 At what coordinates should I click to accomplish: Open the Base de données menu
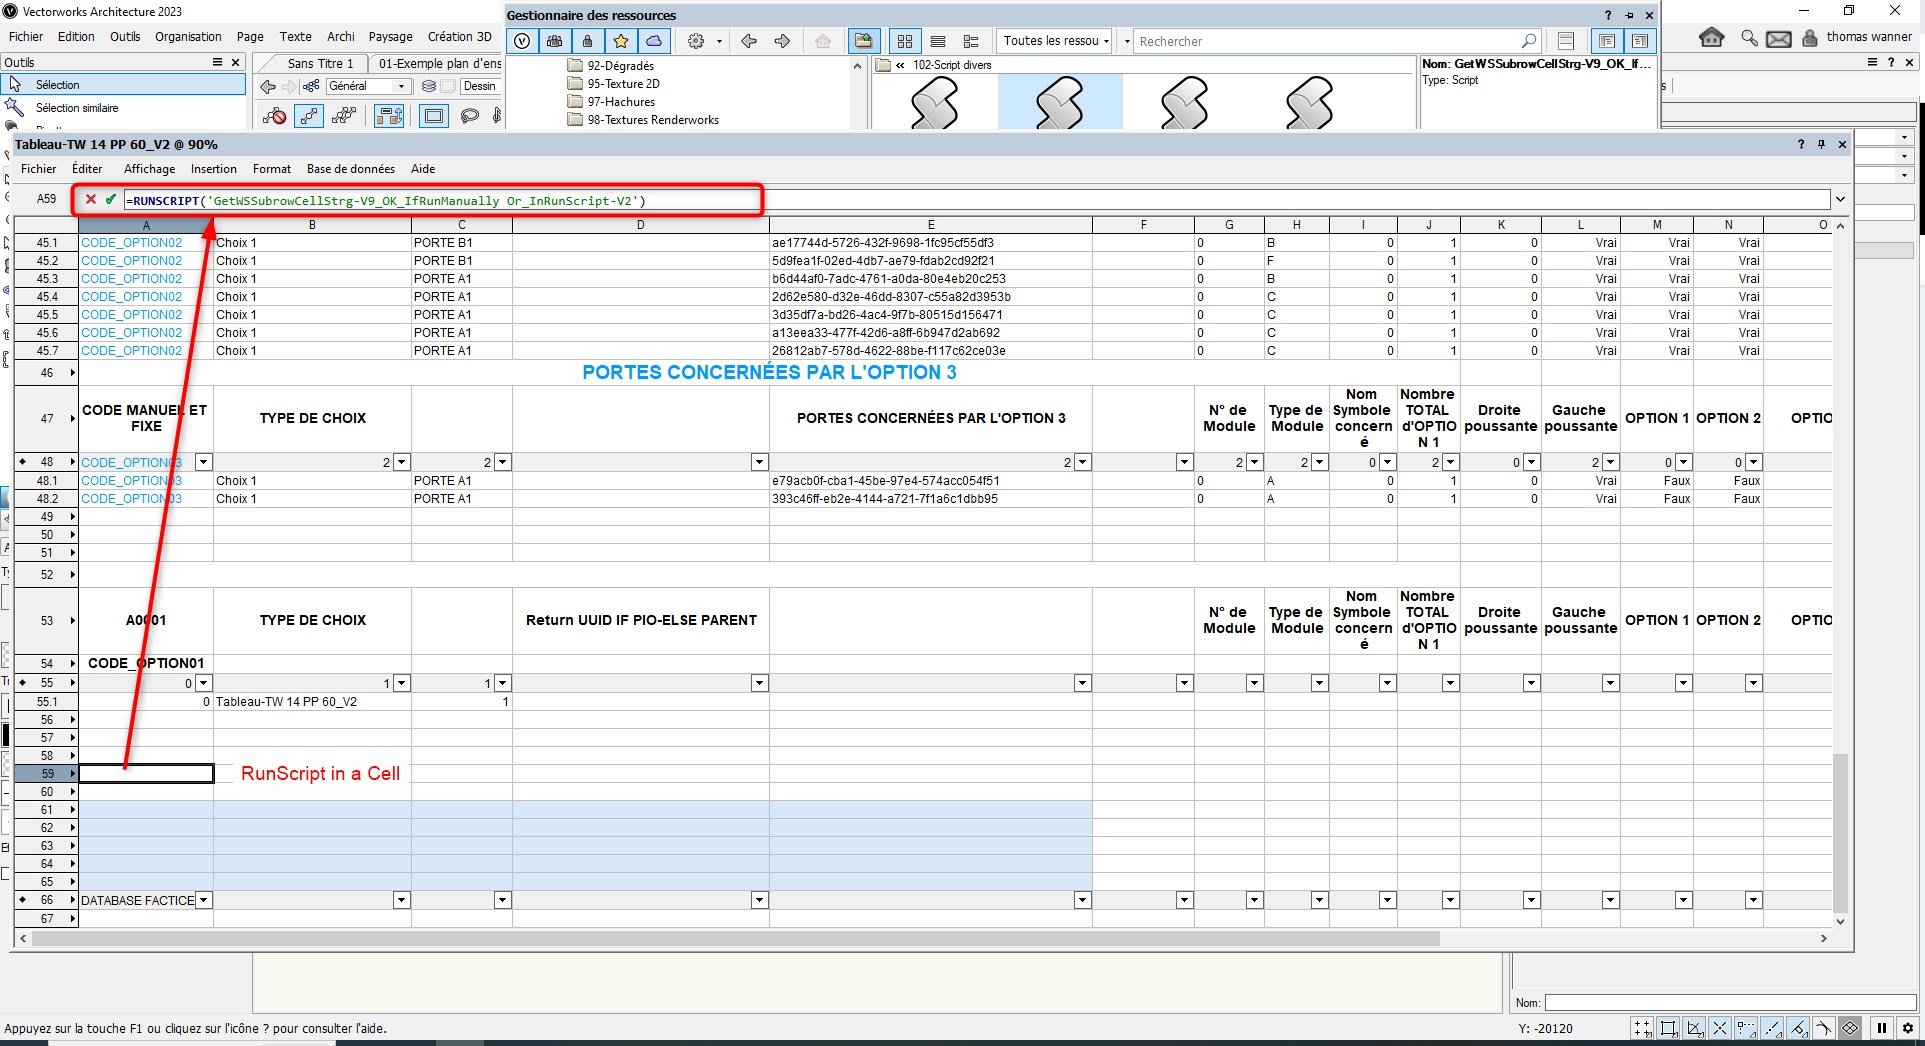(x=350, y=169)
